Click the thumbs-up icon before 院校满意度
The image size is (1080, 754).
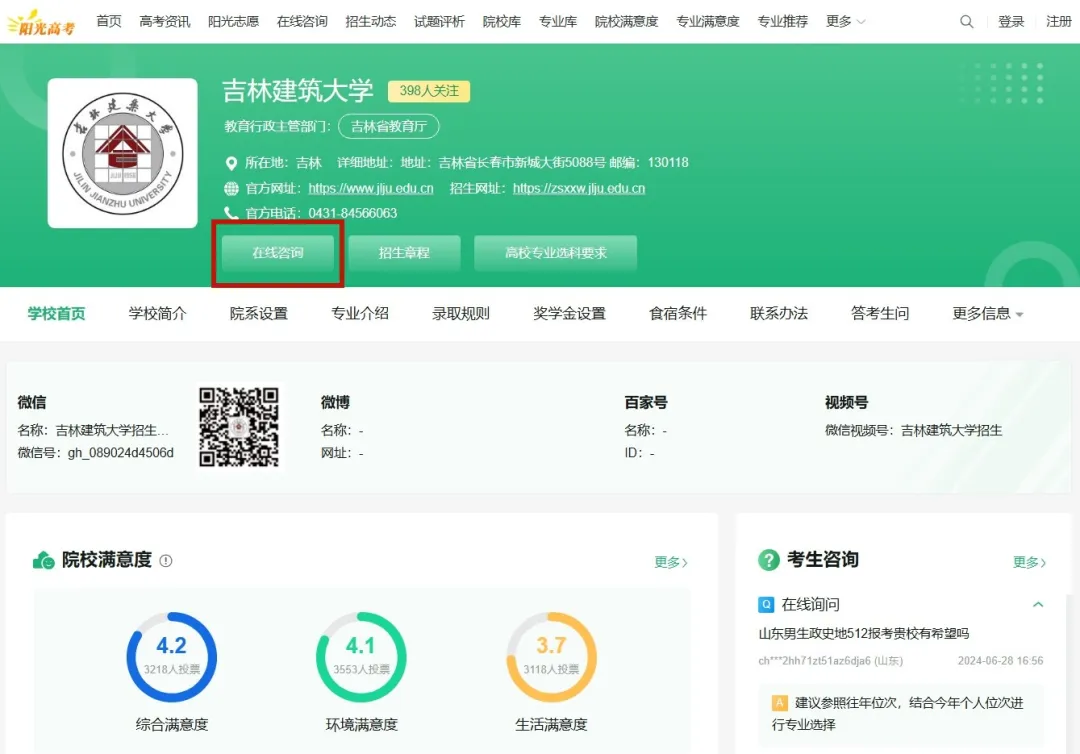click(43, 561)
